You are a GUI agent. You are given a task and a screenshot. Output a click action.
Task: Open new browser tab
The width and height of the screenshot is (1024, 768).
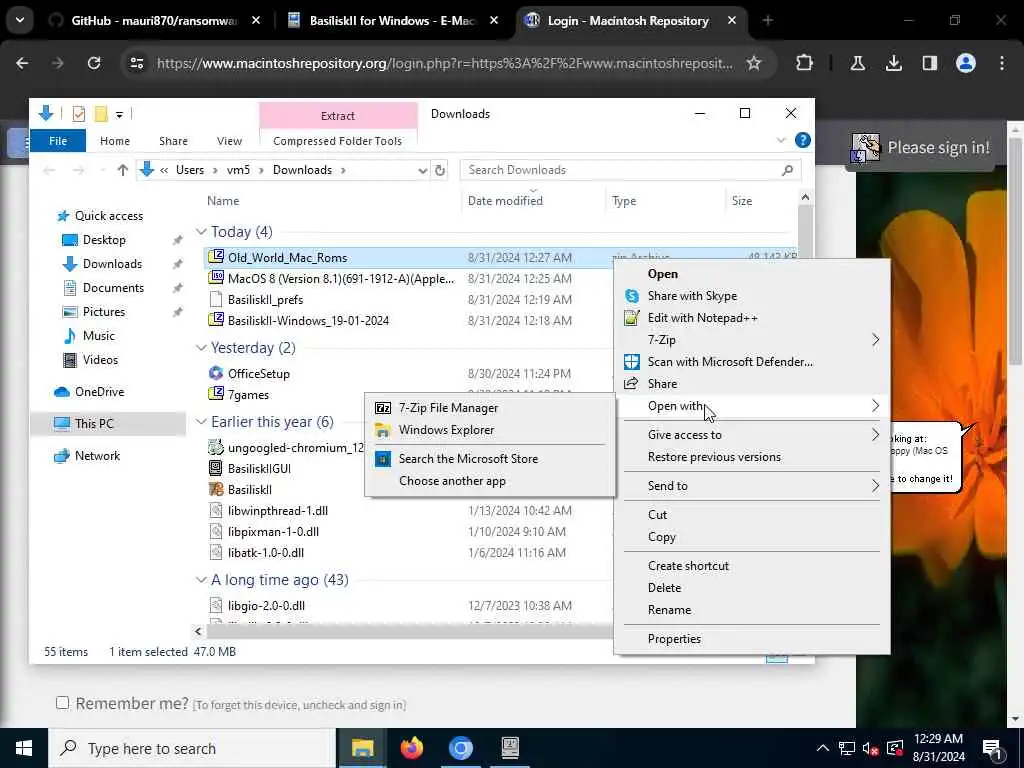point(767,21)
